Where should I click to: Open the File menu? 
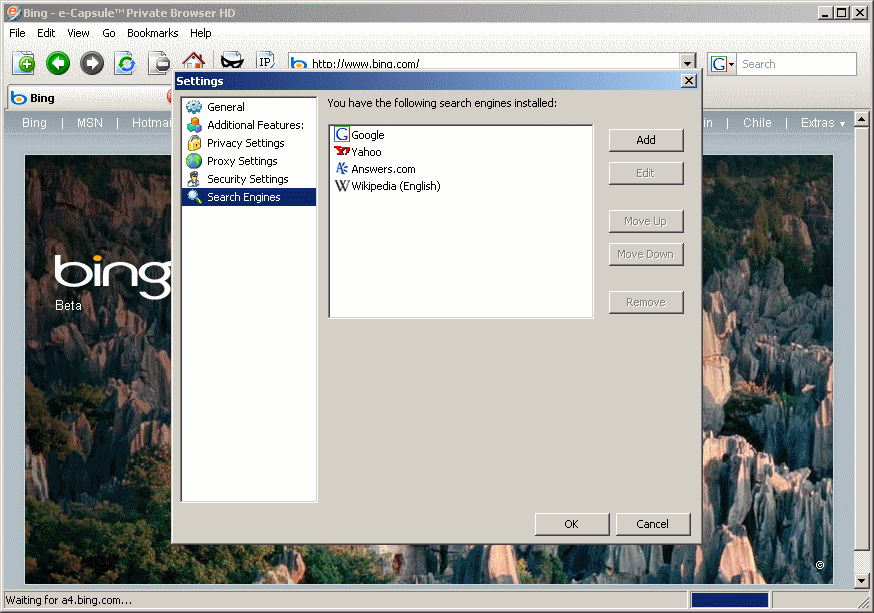[x=17, y=33]
